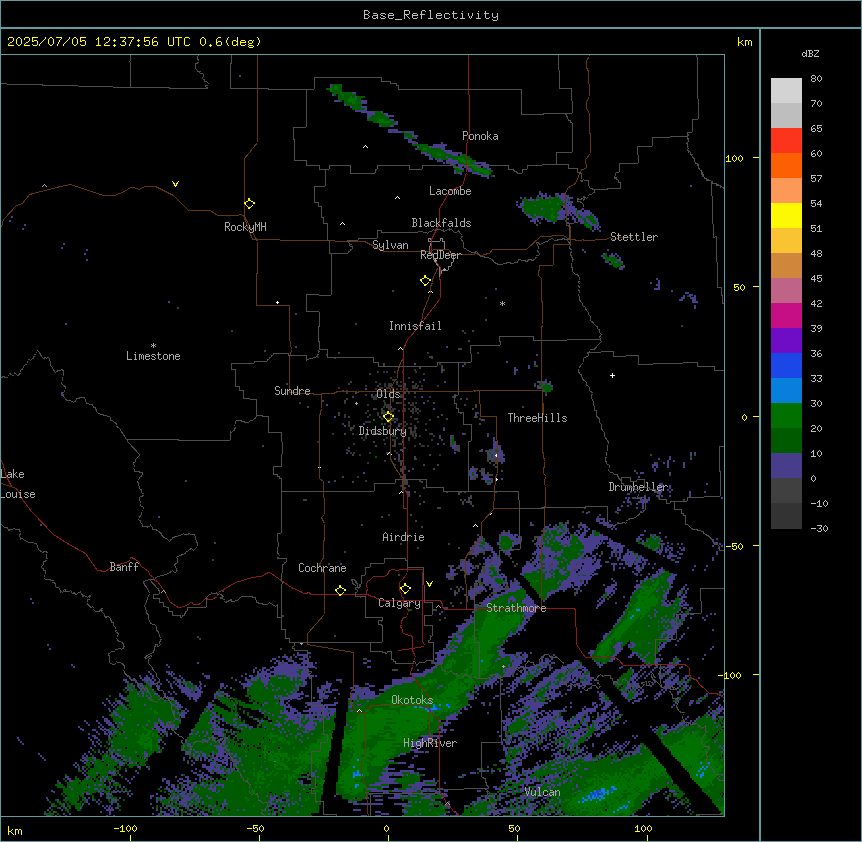
Task: Click the white asterisk east of Innisfail
Action: (x=502, y=304)
